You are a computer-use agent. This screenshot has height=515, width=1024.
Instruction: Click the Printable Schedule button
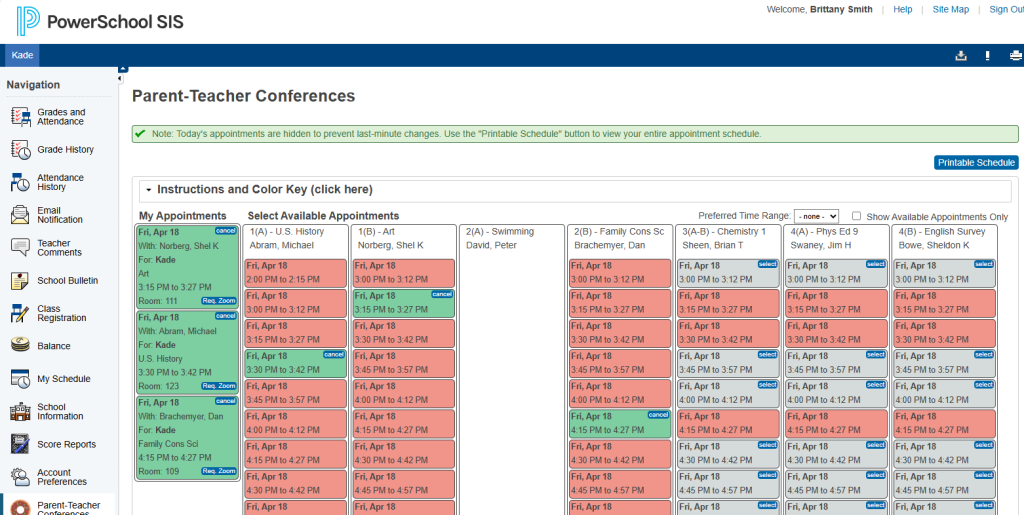click(976, 163)
